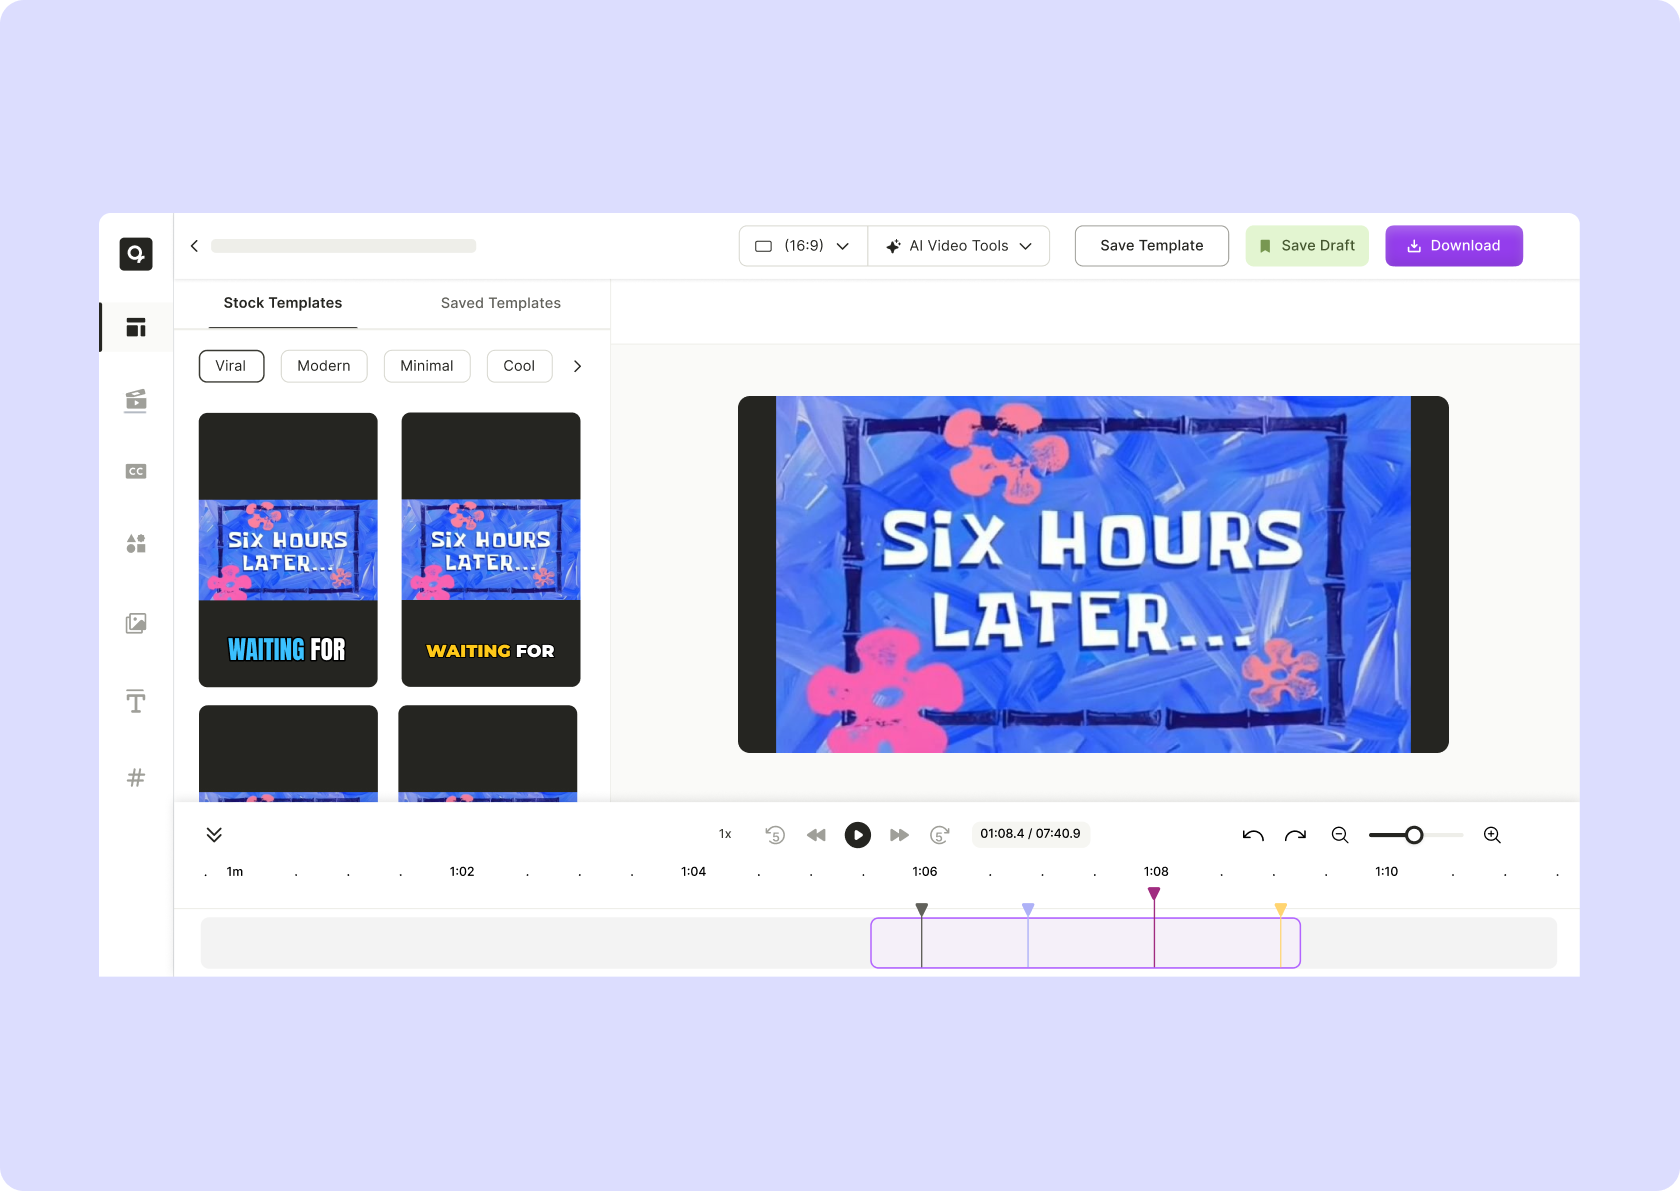Zoom in the timeline
The image size is (1680, 1191).
point(1492,835)
